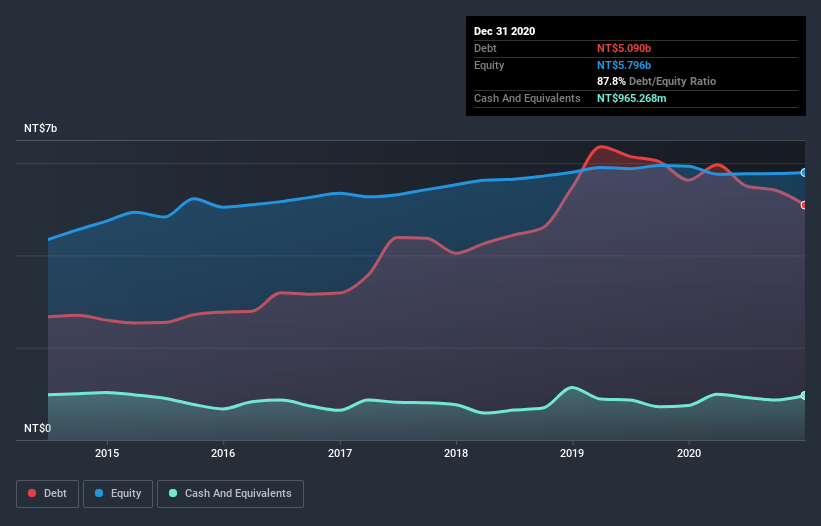
Task: Click the 2020 x-axis label
Action: pyautogui.click(x=689, y=453)
